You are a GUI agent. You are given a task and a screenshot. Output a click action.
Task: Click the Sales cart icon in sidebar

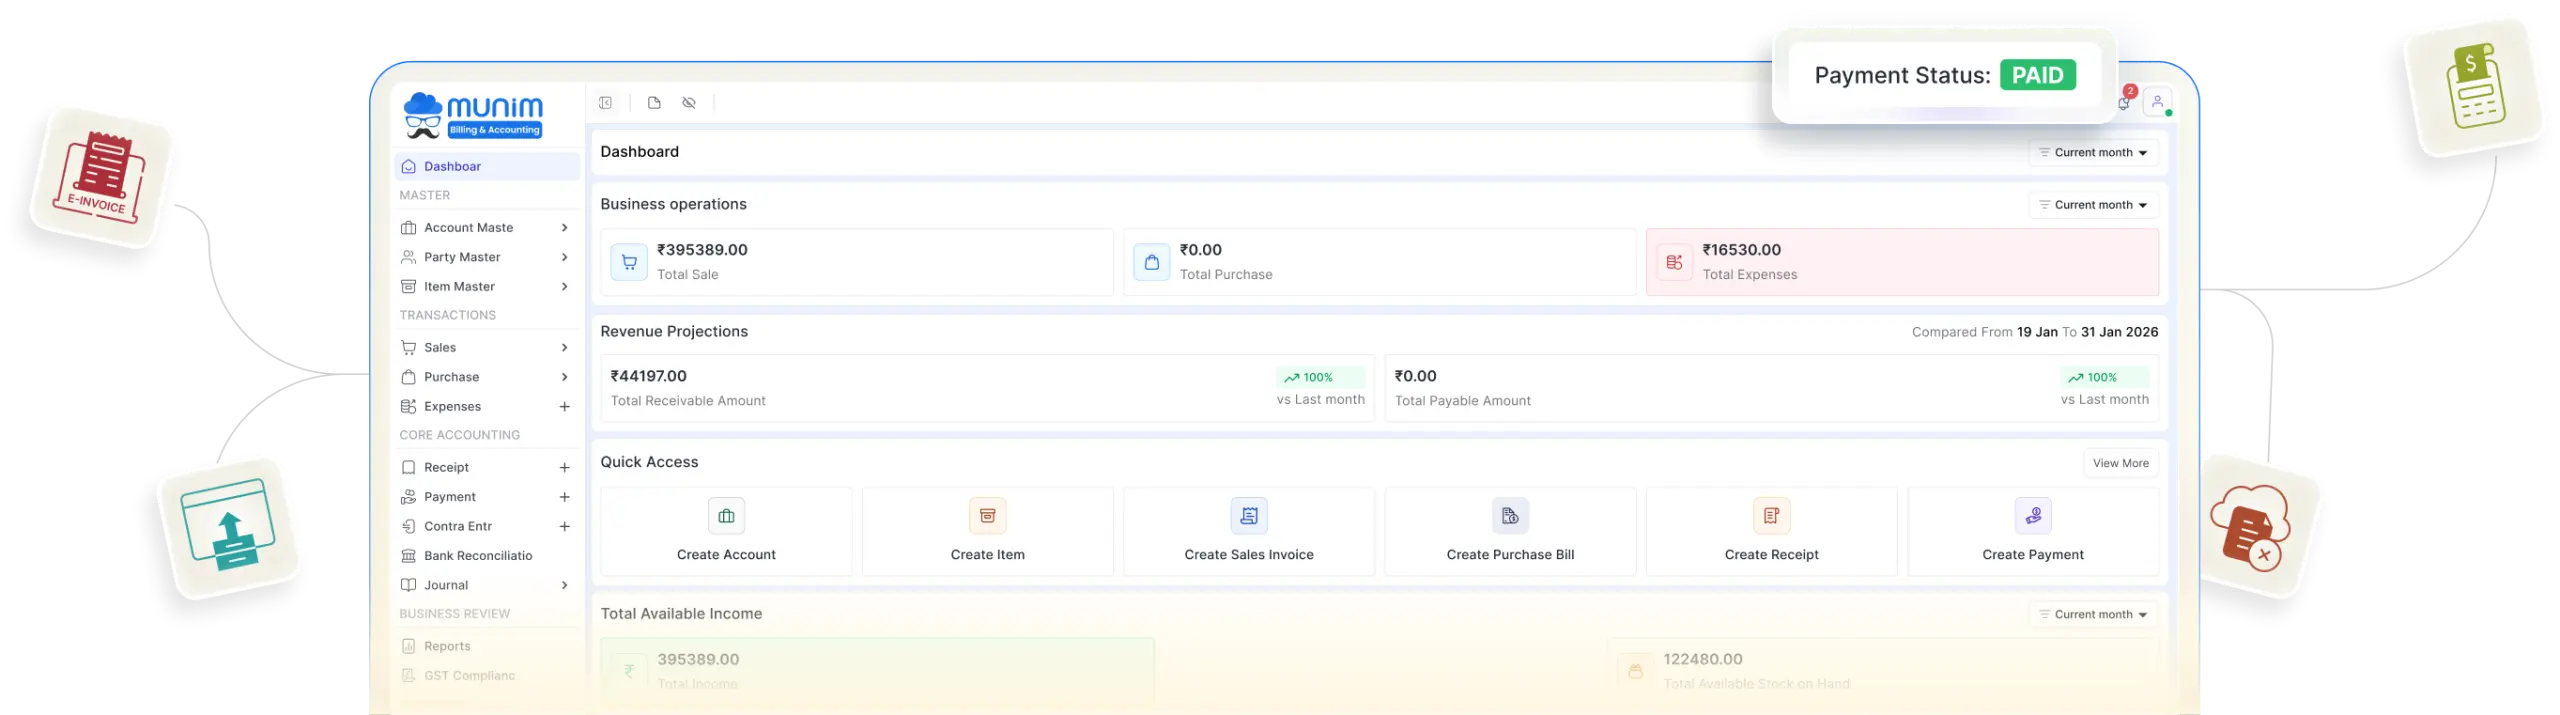point(408,348)
